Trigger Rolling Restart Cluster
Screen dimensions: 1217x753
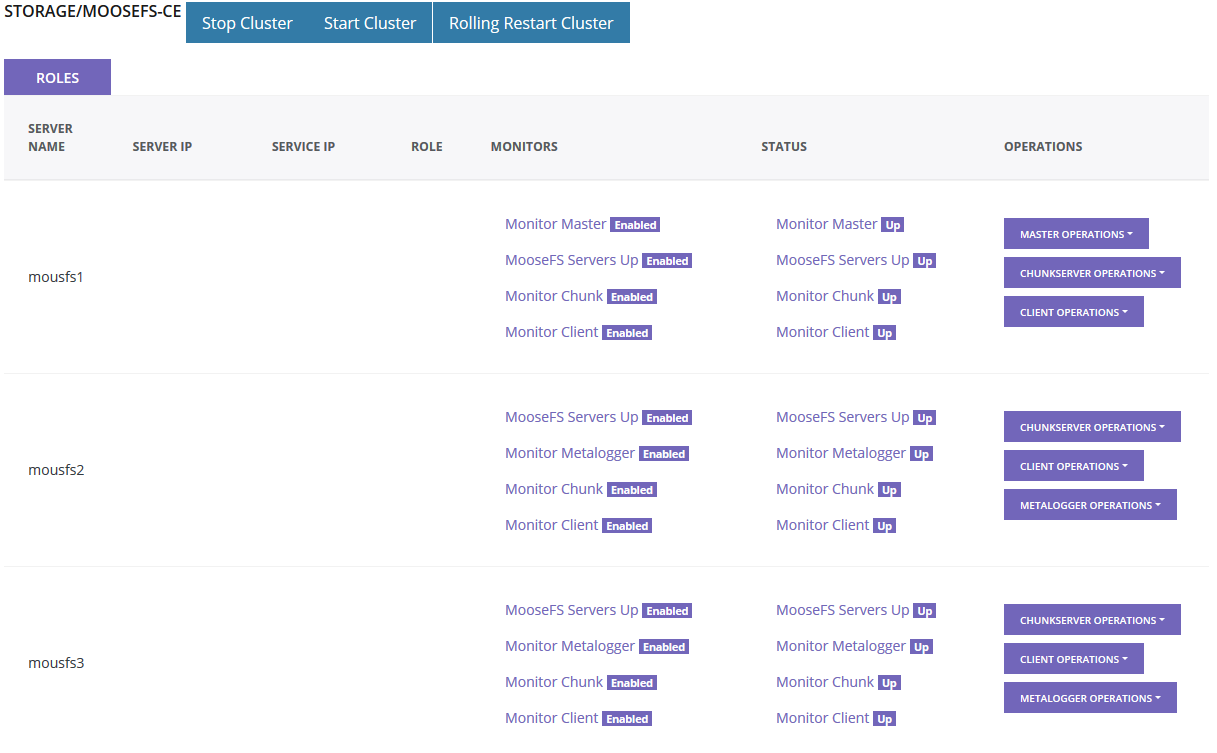pos(531,23)
